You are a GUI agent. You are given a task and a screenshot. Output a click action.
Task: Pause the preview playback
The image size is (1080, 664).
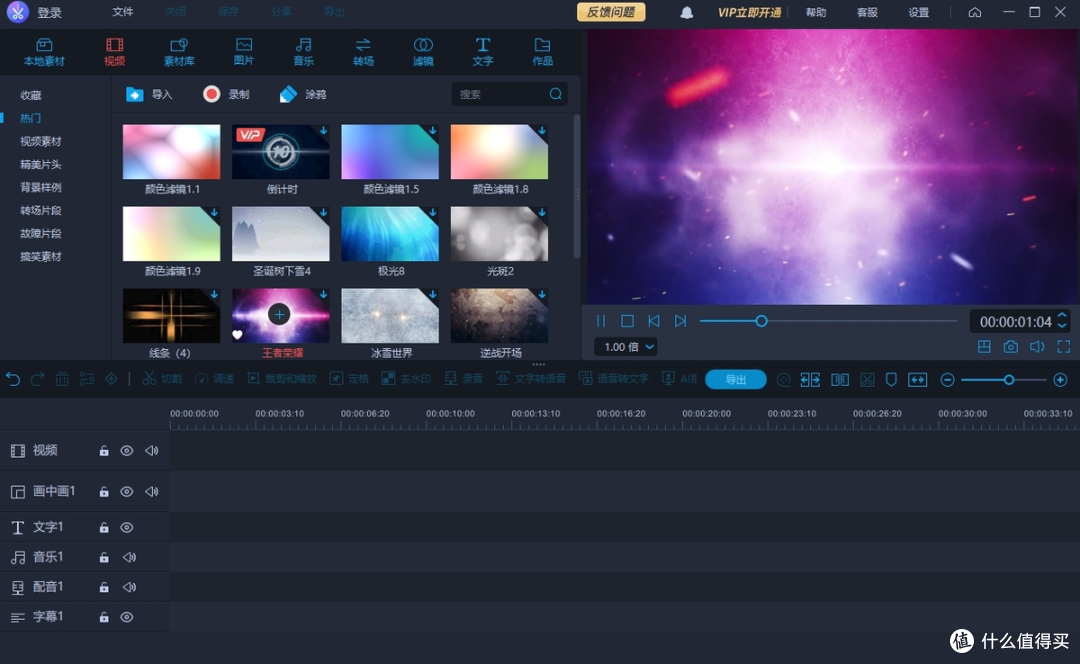point(601,321)
